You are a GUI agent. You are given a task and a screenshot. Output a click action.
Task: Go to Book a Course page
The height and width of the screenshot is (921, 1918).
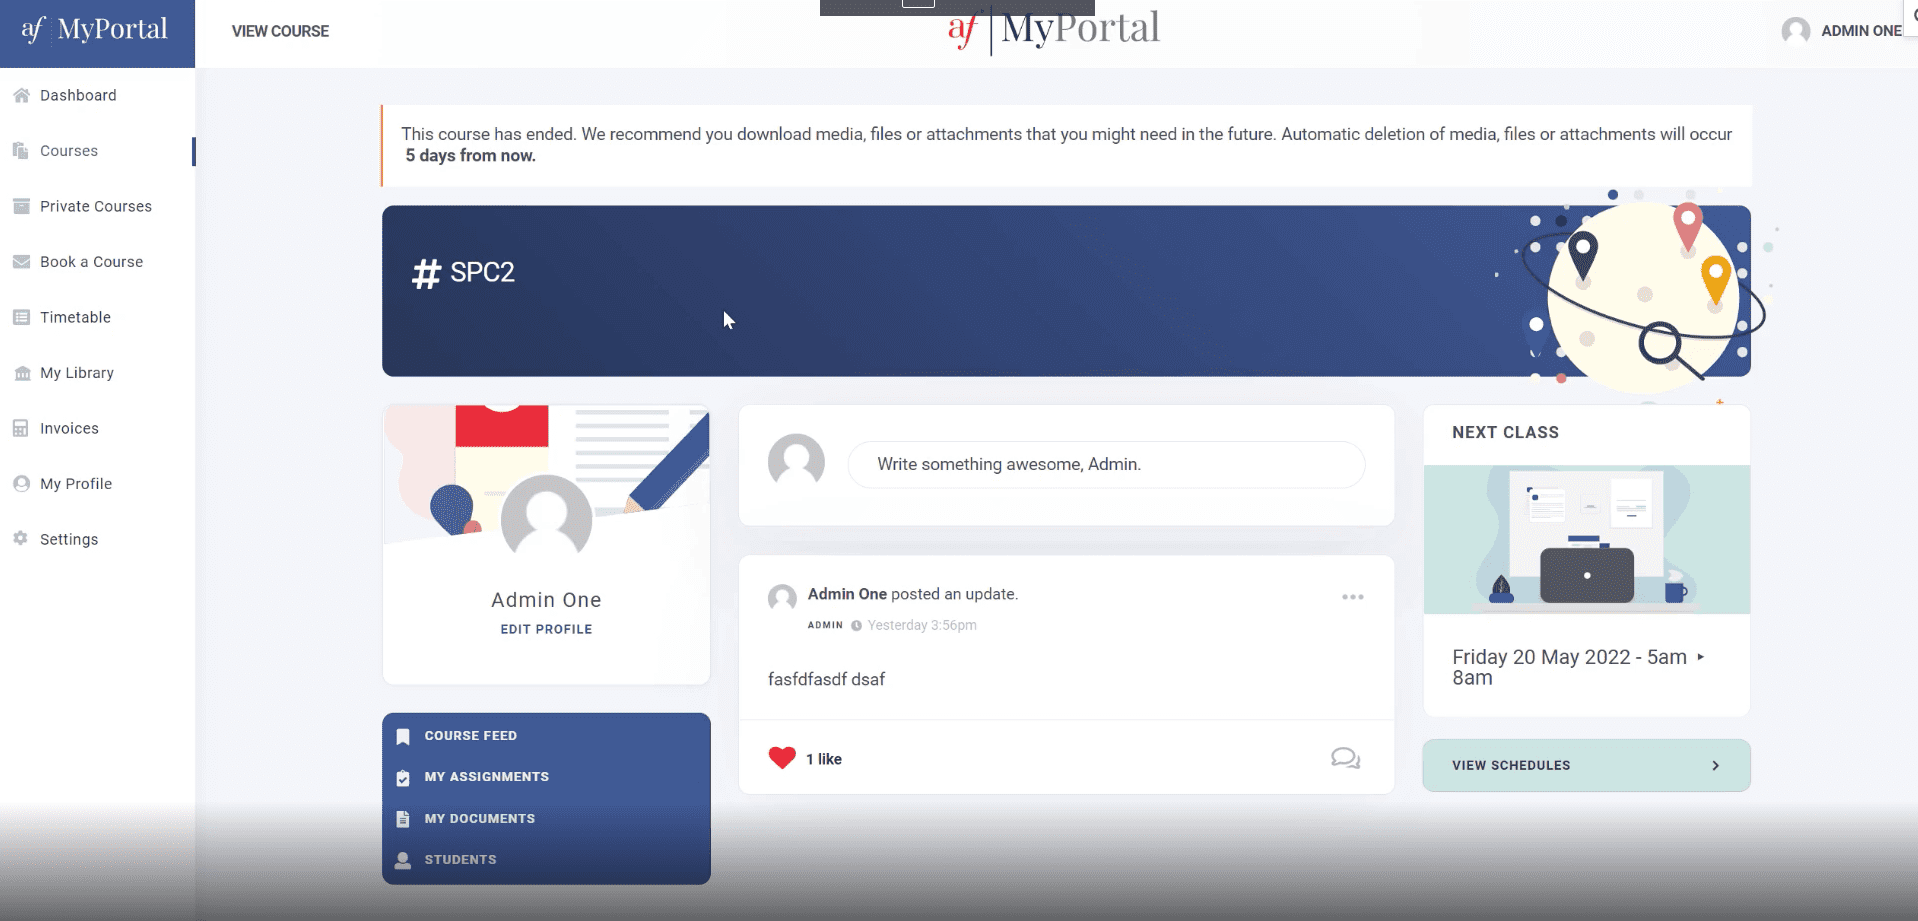click(91, 262)
